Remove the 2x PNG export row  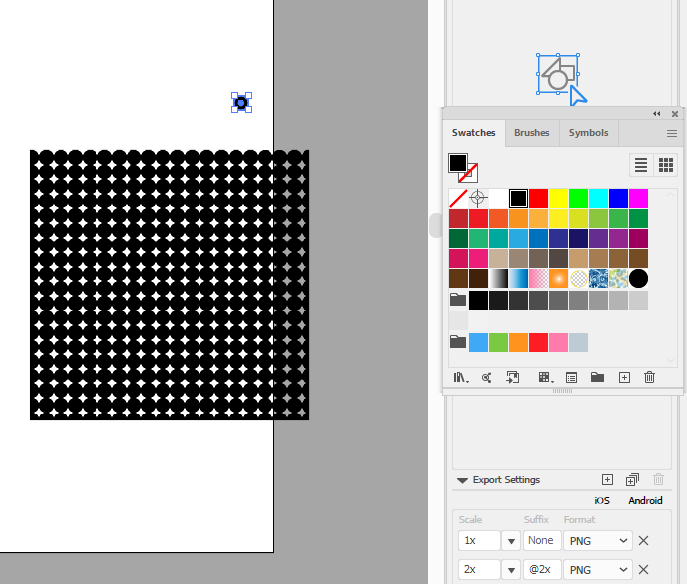pos(643,570)
